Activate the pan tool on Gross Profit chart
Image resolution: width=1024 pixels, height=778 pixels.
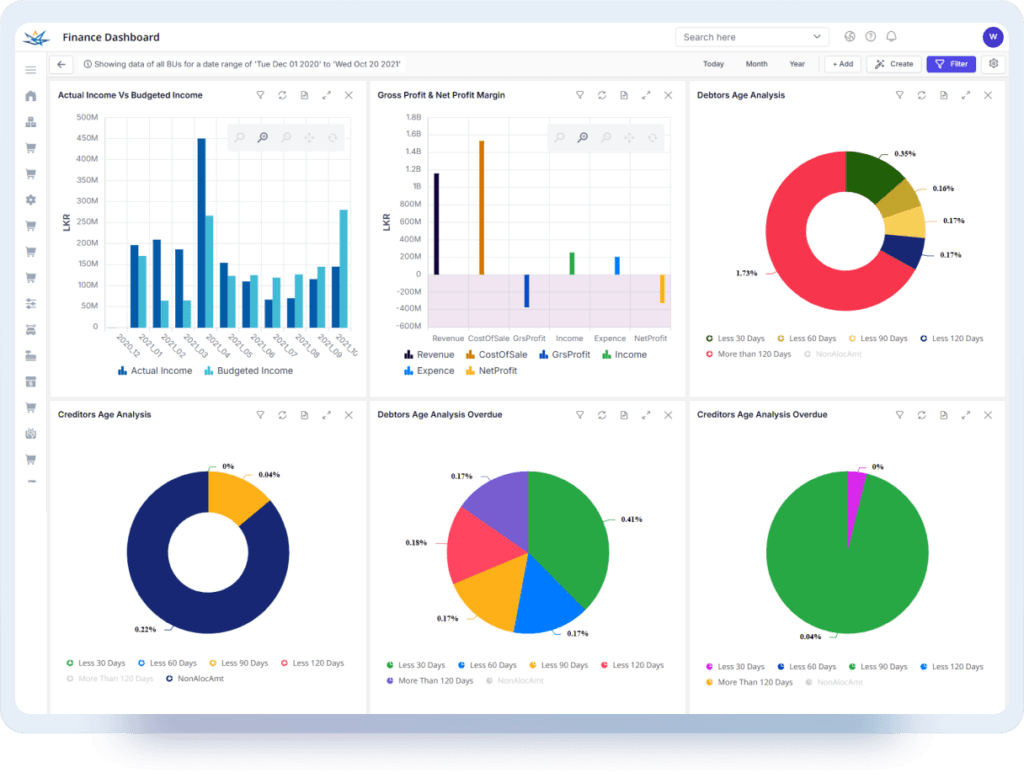629,137
